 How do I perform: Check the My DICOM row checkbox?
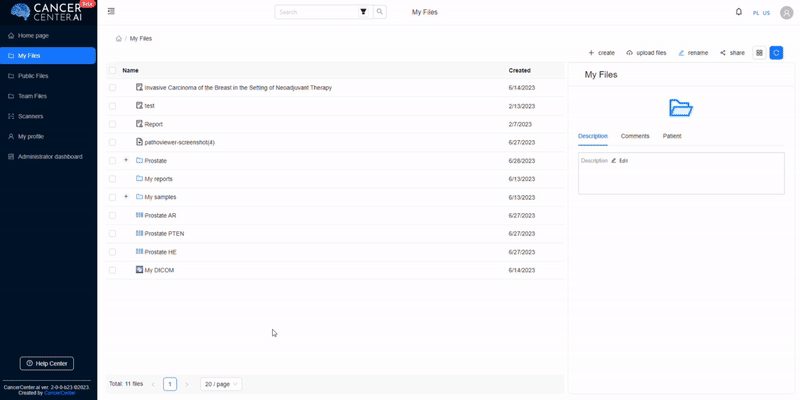click(x=112, y=270)
